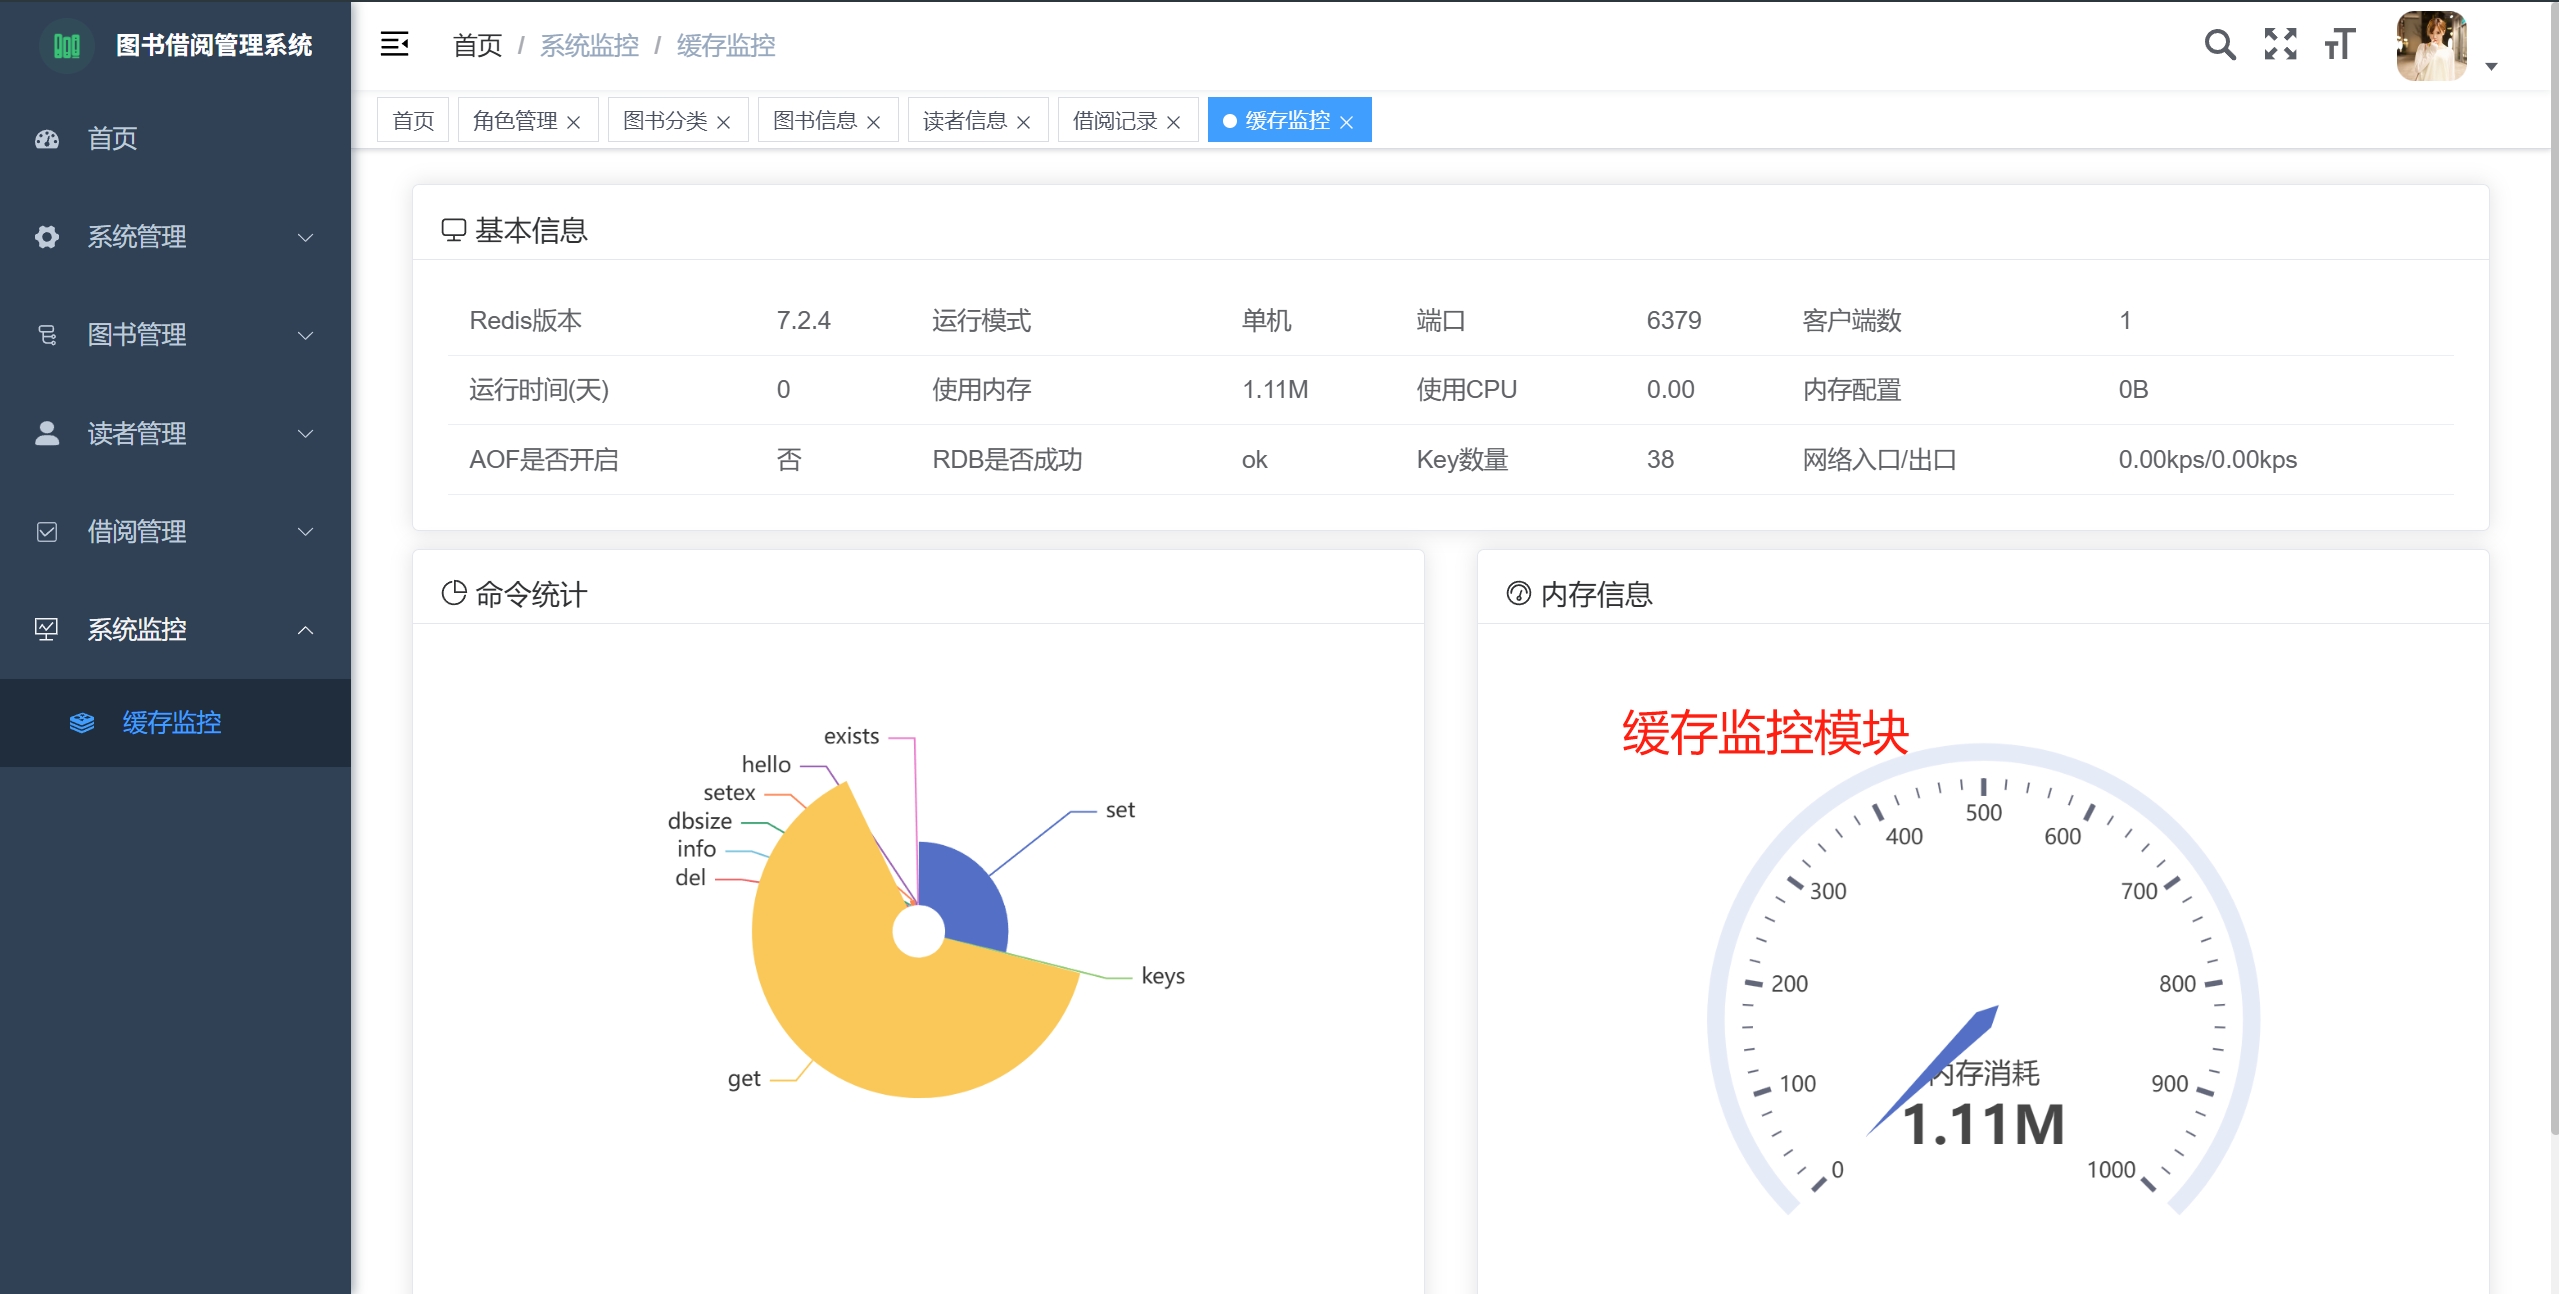
Task: Expand the 图书管理 menu
Action: [x=135, y=335]
